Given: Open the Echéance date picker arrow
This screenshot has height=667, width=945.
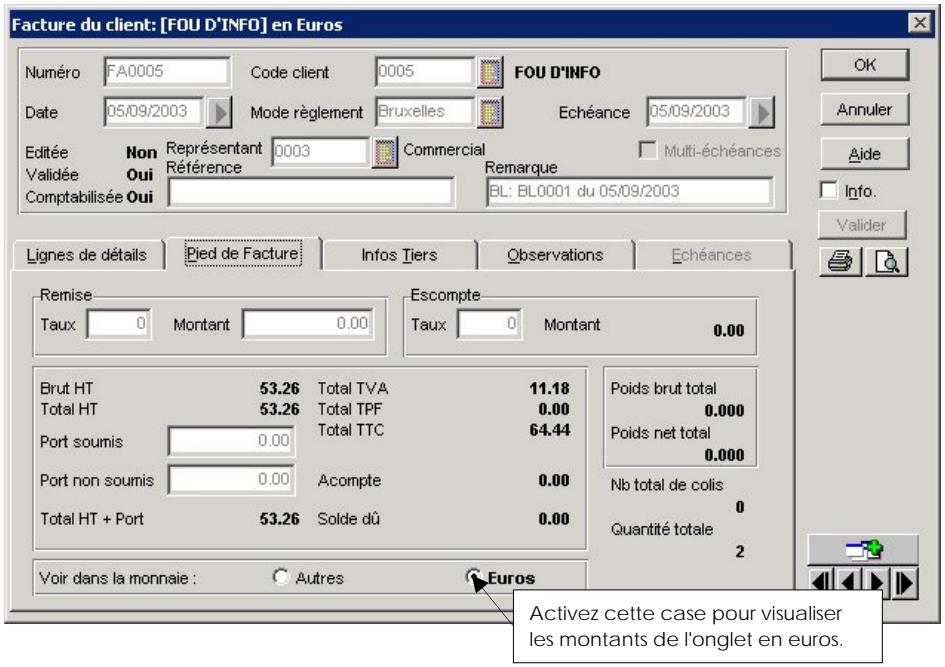Looking at the screenshot, I should point(761,113).
